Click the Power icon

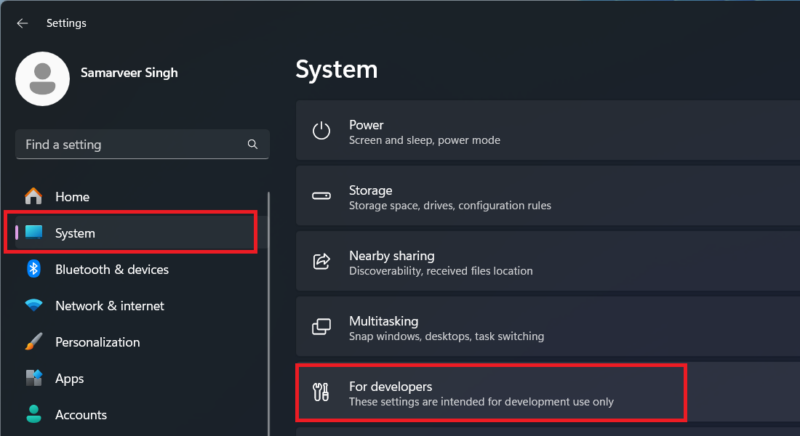(x=321, y=131)
